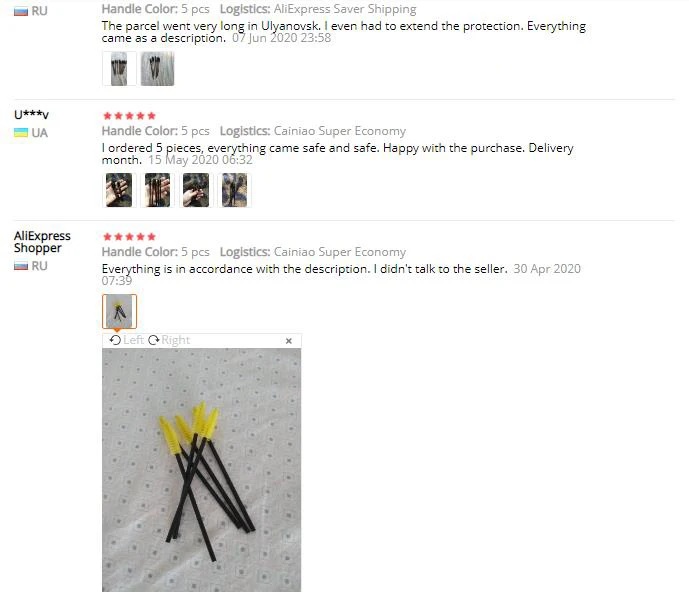Click the top Russia flag icon
This screenshot has width=689, height=592.
click(x=21, y=11)
